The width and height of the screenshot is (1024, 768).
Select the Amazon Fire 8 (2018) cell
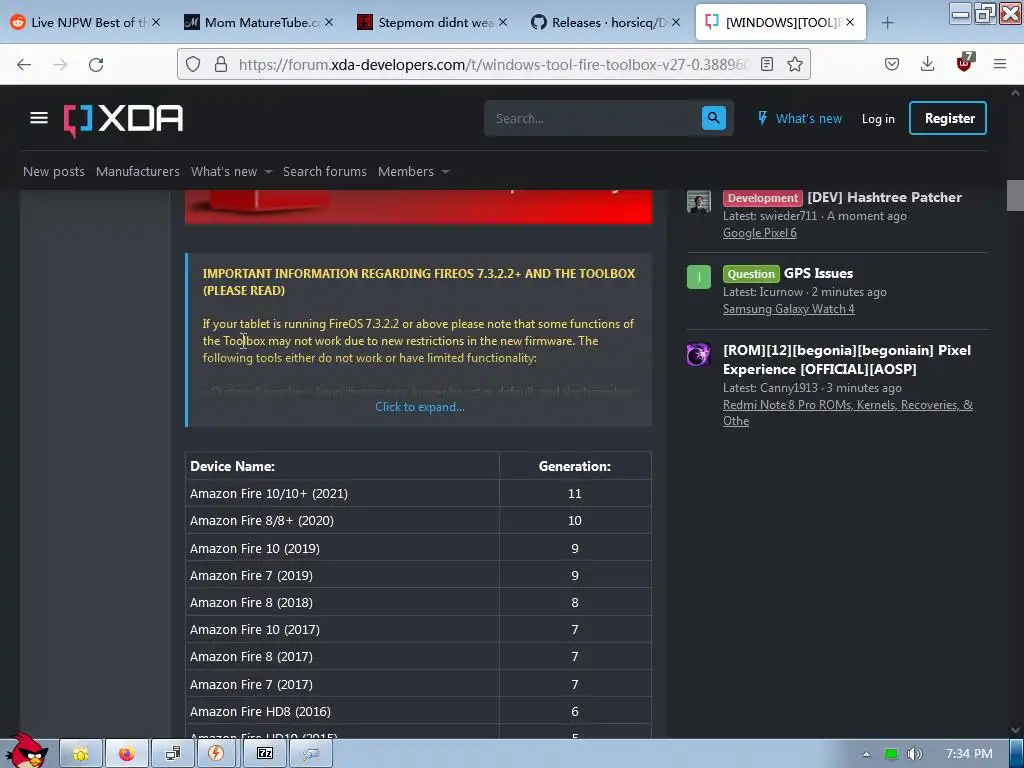coord(342,602)
